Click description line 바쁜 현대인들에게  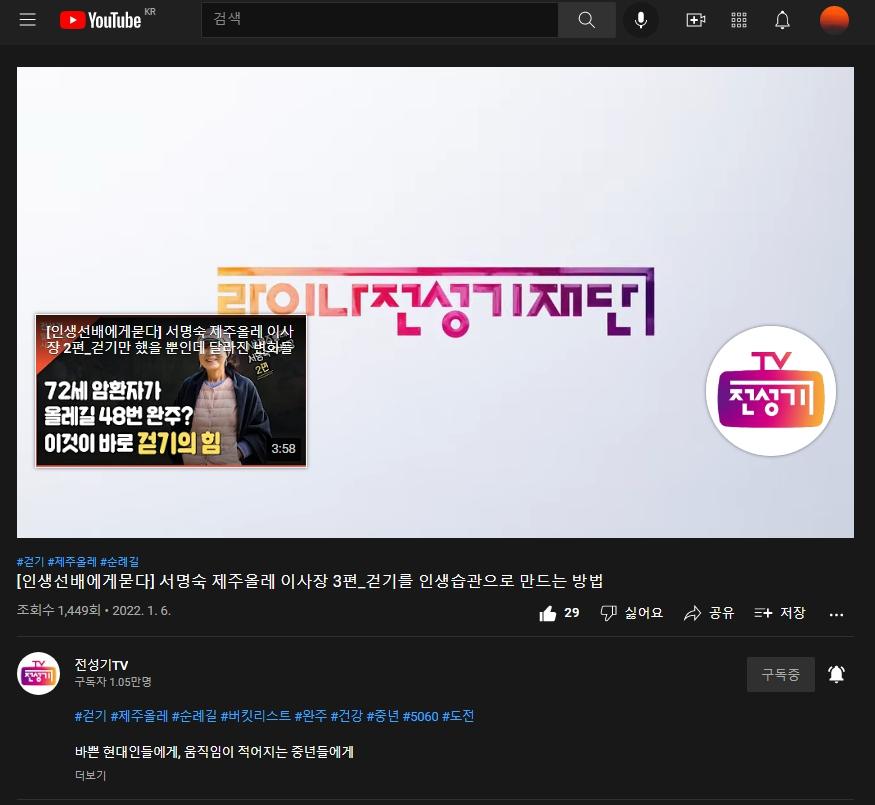(214, 751)
